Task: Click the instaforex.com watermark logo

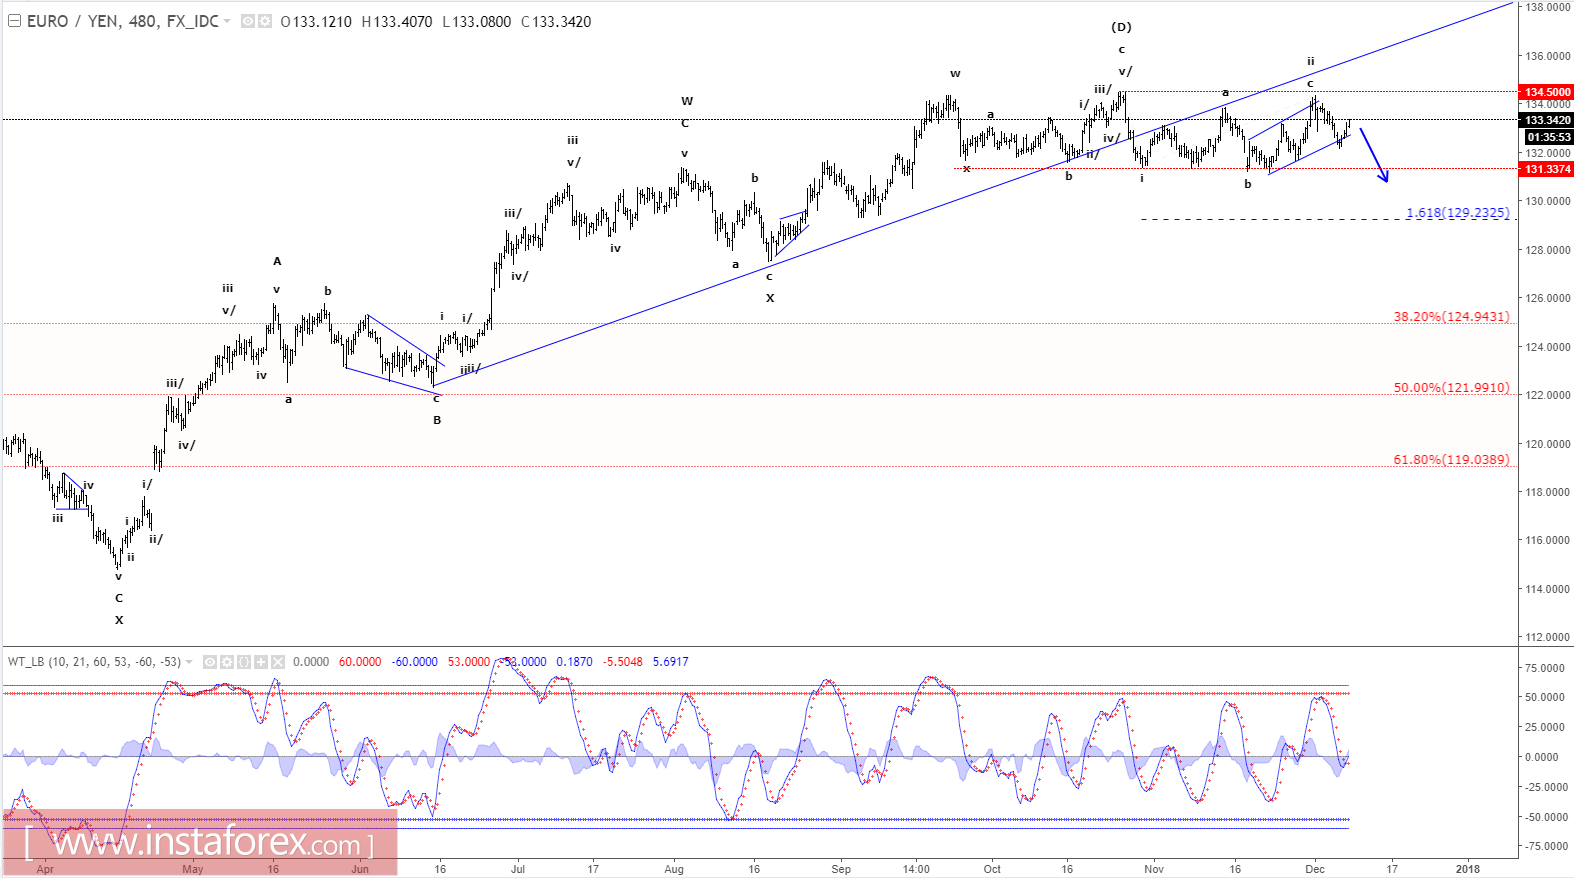Action: [x=200, y=843]
